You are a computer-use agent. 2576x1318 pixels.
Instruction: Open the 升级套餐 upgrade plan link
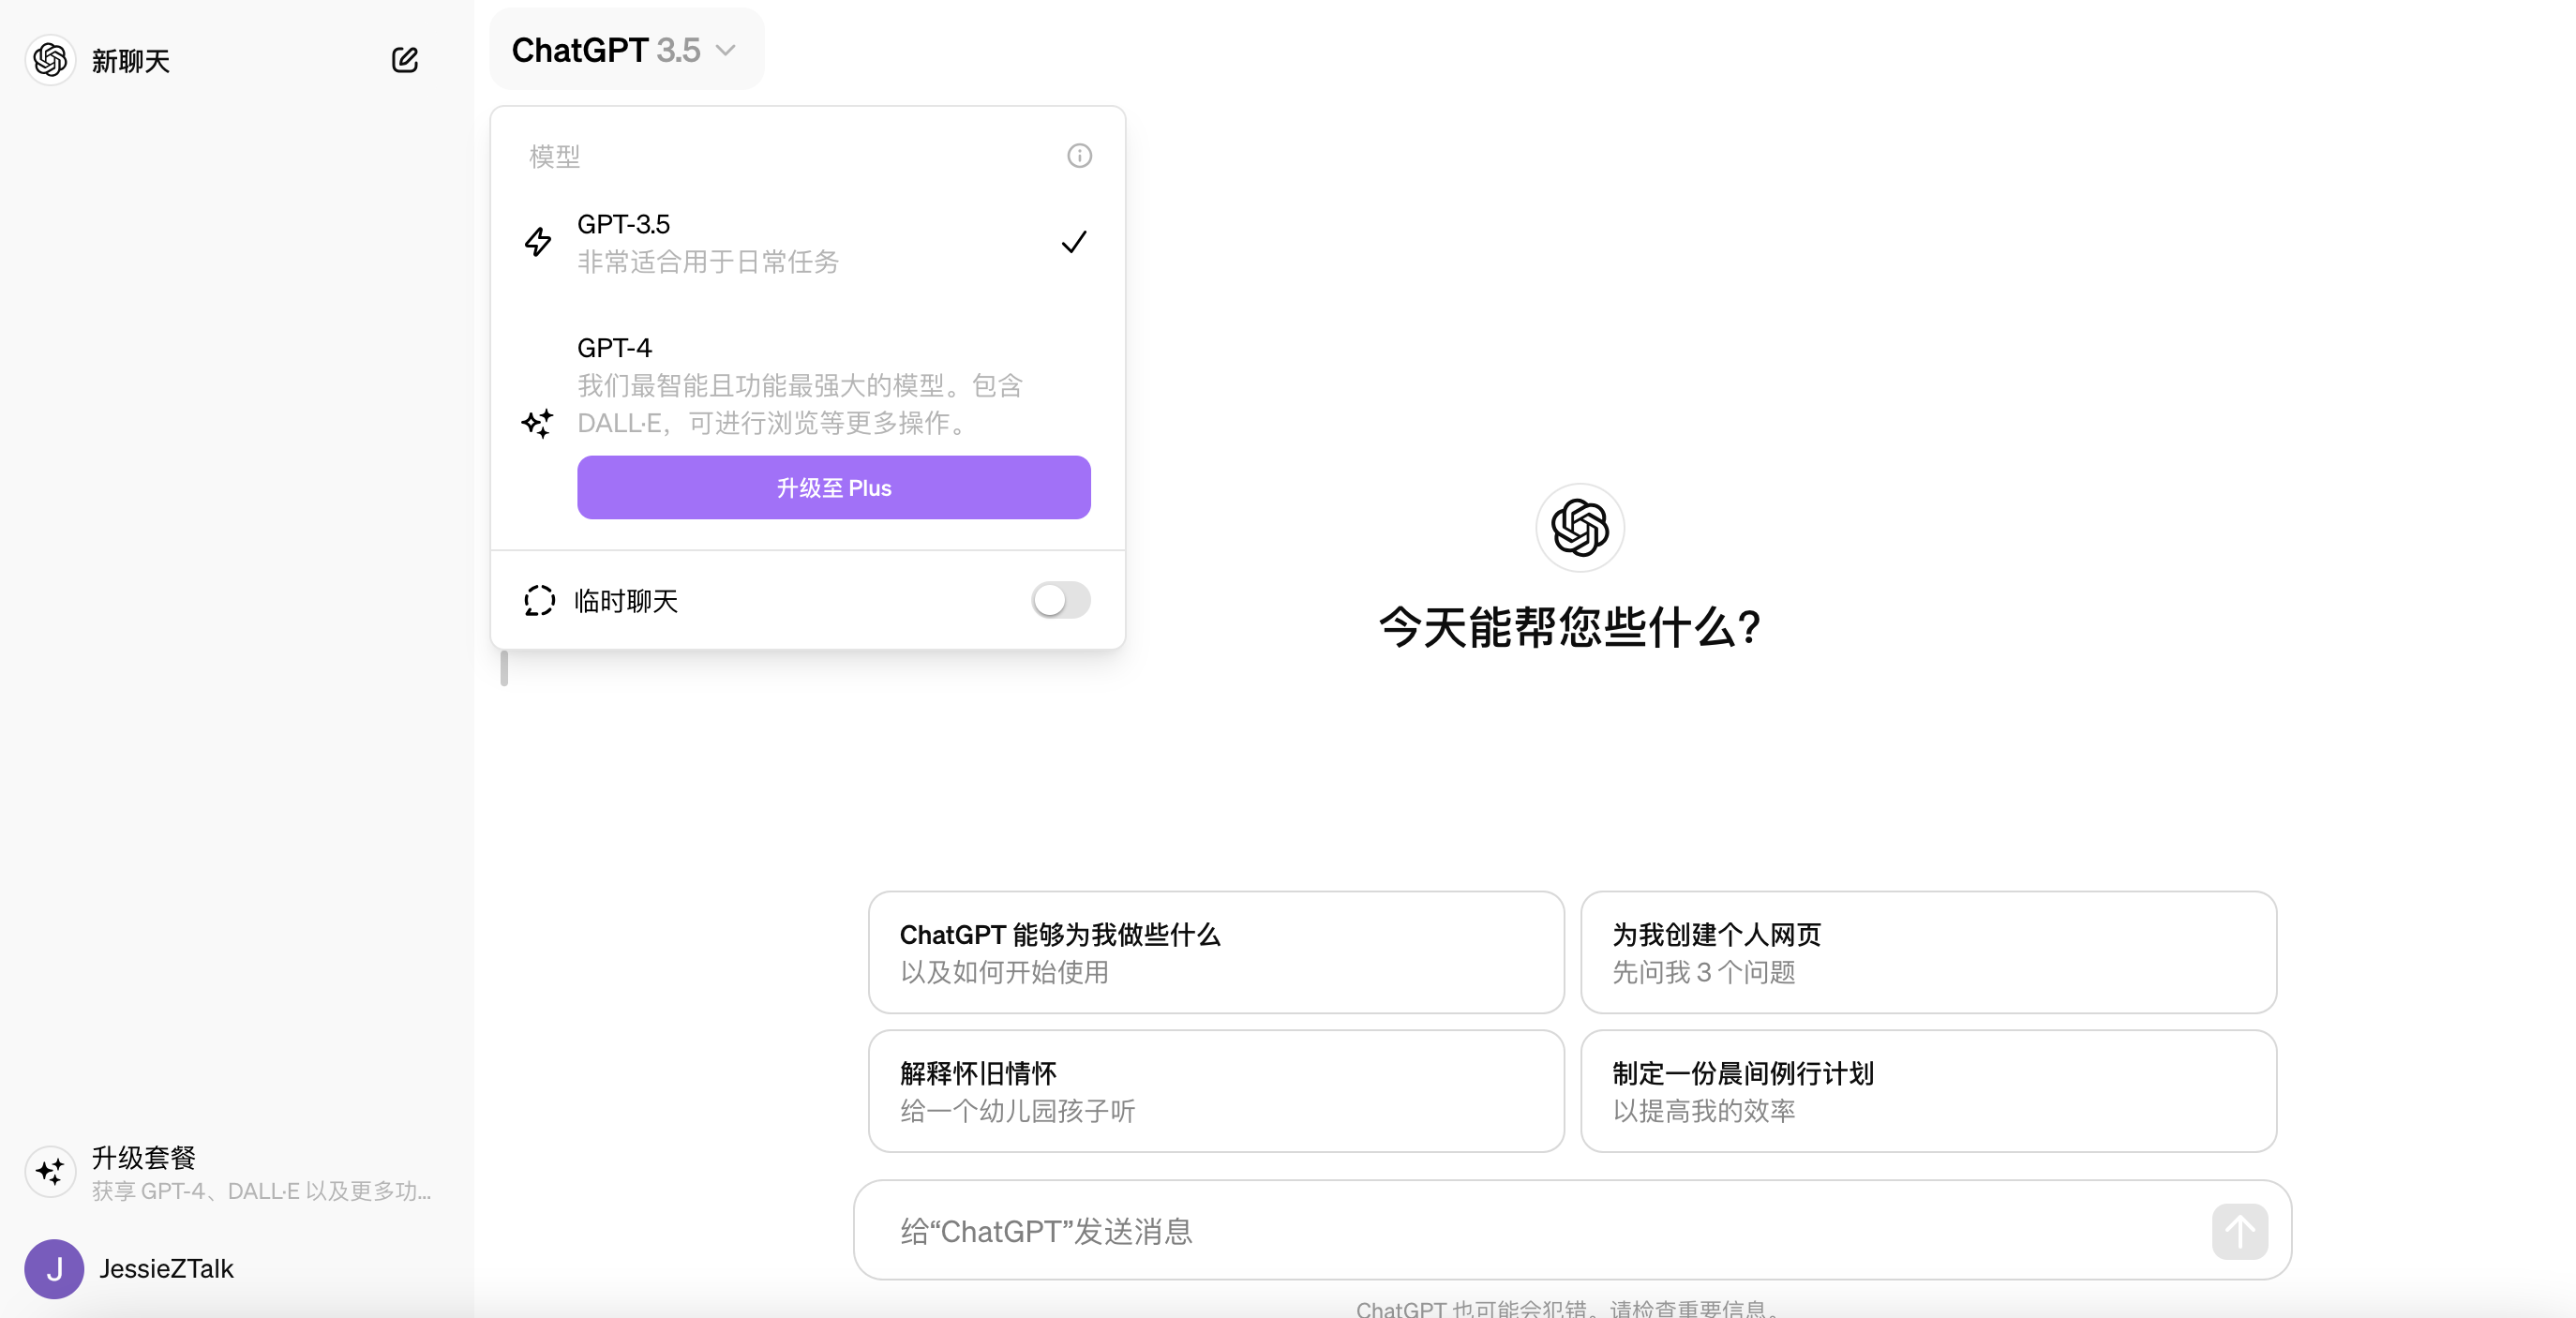pos(237,1172)
